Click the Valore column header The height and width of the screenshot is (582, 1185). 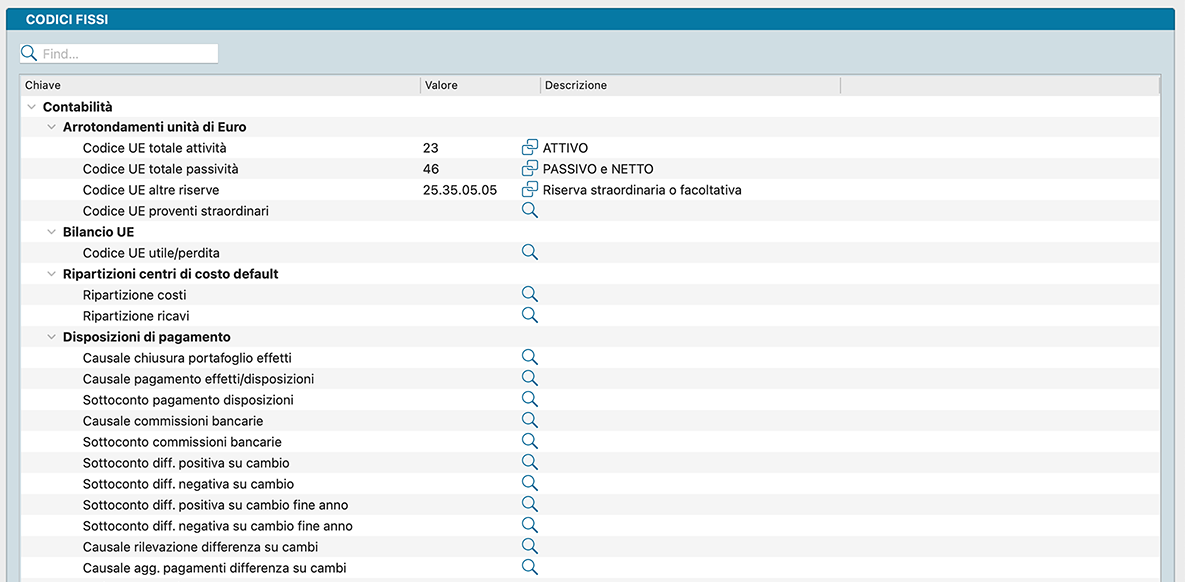pos(480,86)
